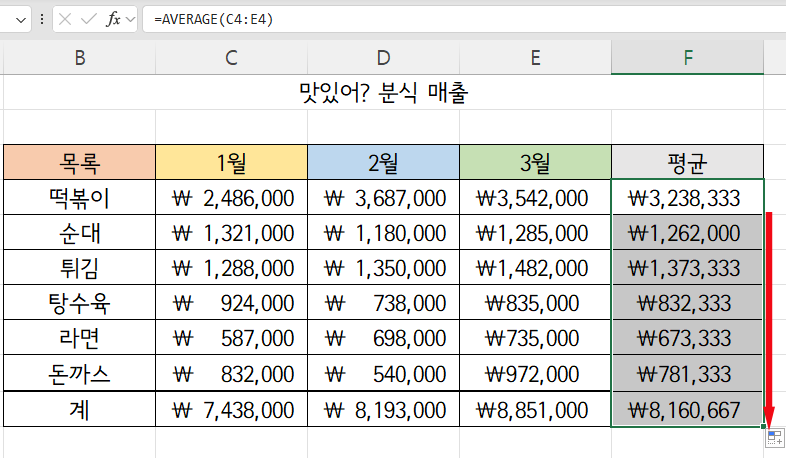Screen dimensions: 786x458
Task: Click the 1월 header cell
Action: pyautogui.click(x=231, y=162)
